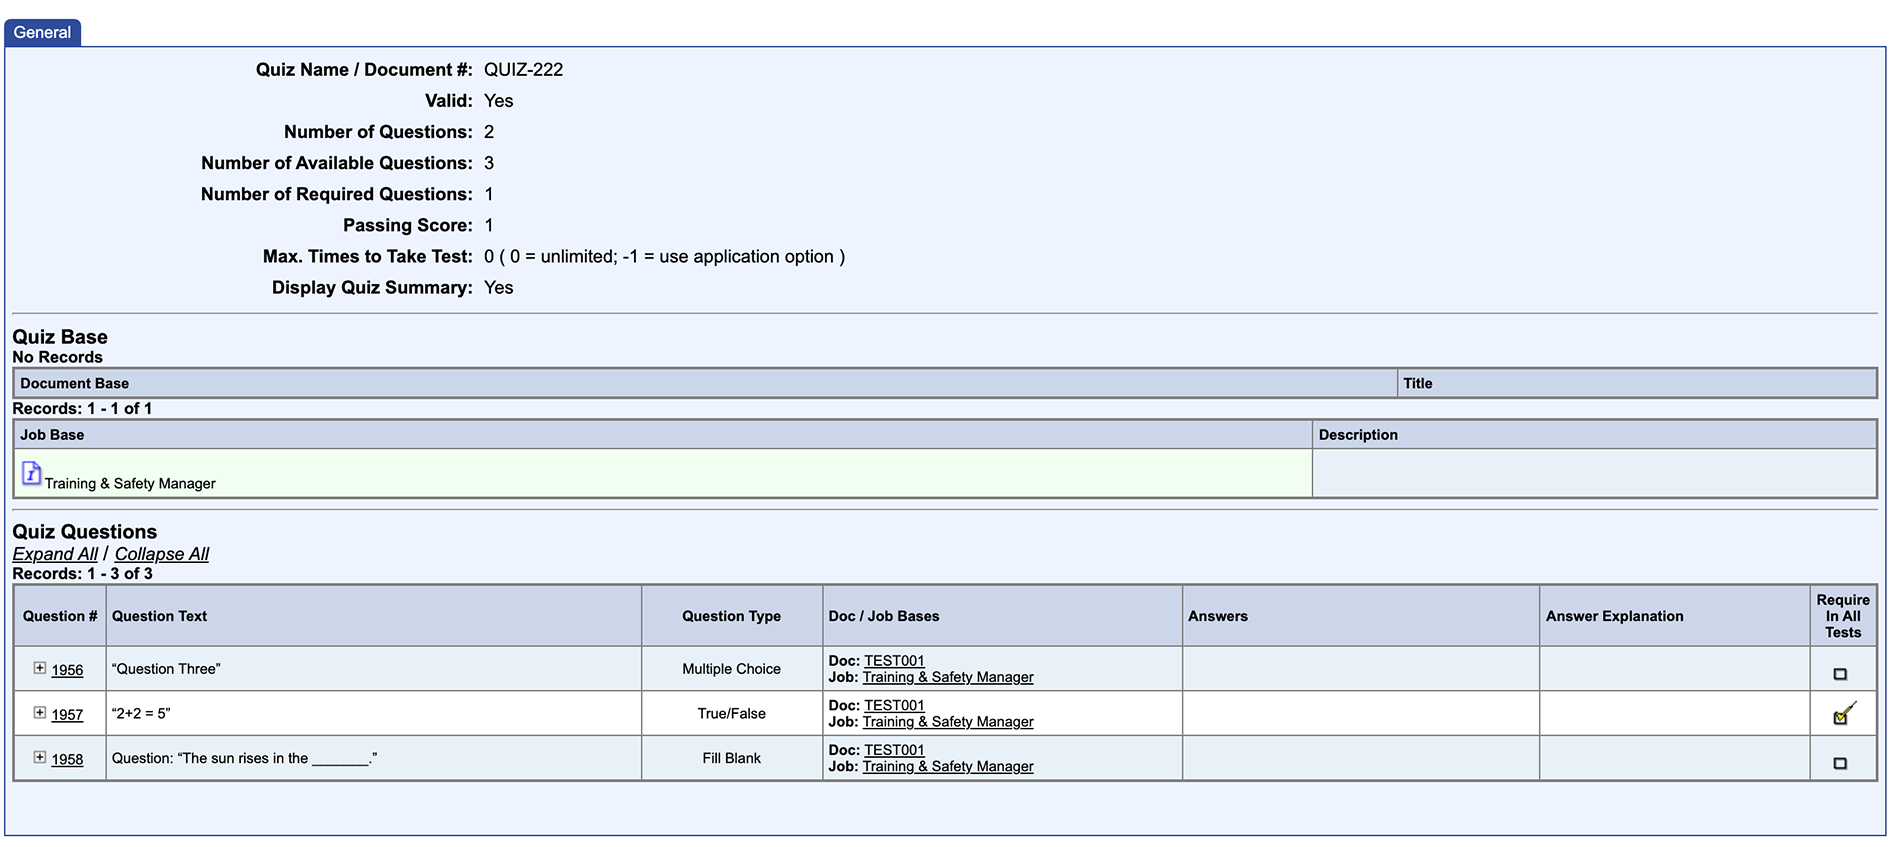This screenshot has height=847, width=1892.
Task: Expand question 1957 row
Action: [x=40, y=713]
